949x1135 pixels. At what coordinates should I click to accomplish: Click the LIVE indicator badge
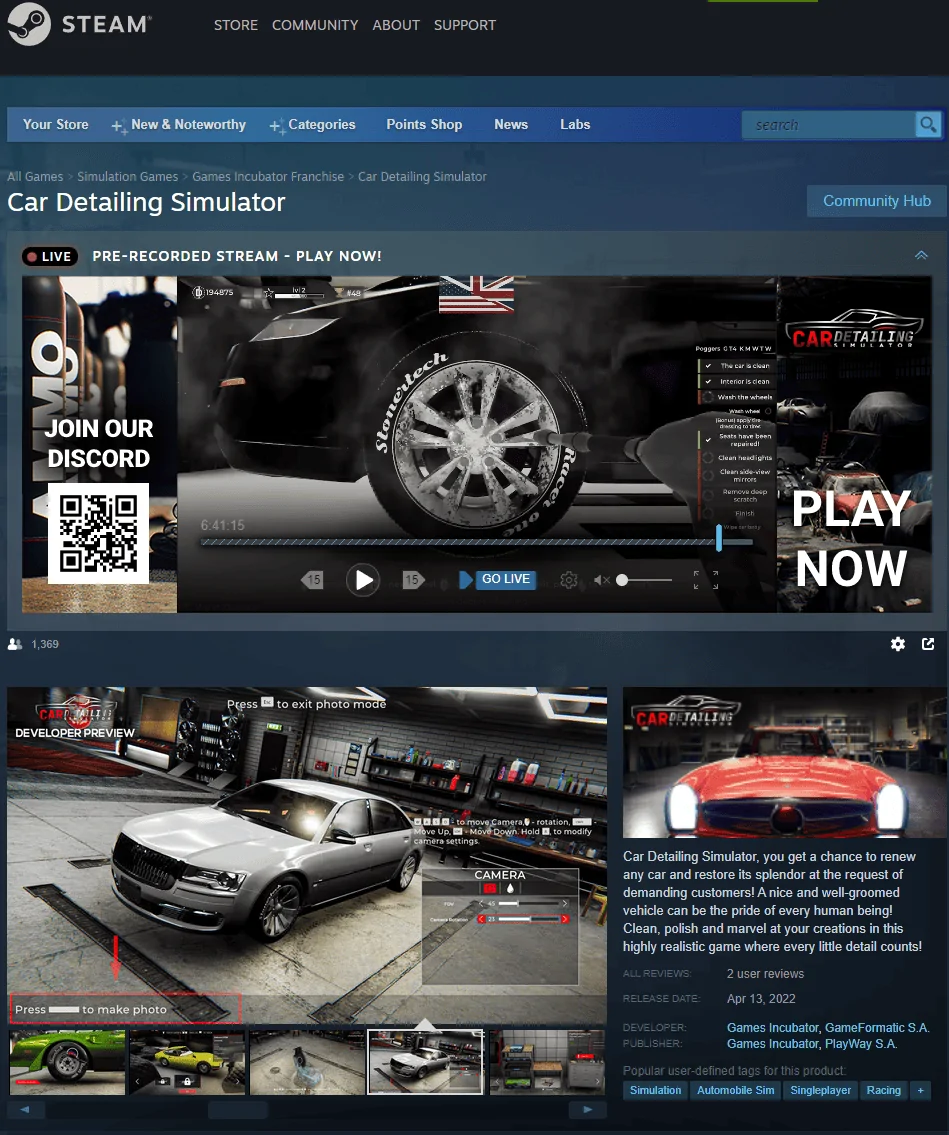[50, 256]
